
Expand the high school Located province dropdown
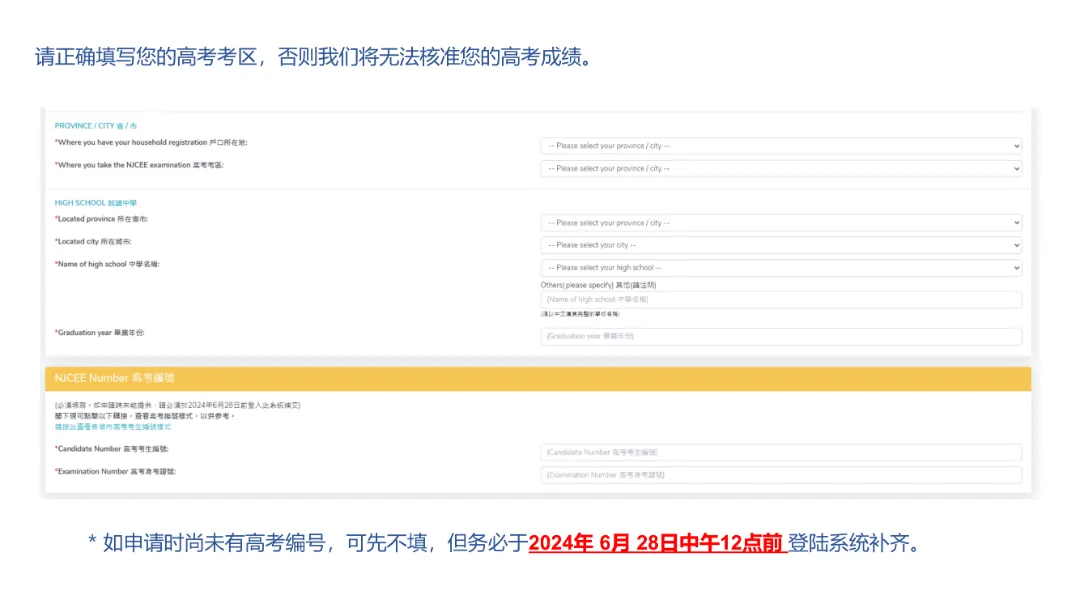[x=781, y=223]
